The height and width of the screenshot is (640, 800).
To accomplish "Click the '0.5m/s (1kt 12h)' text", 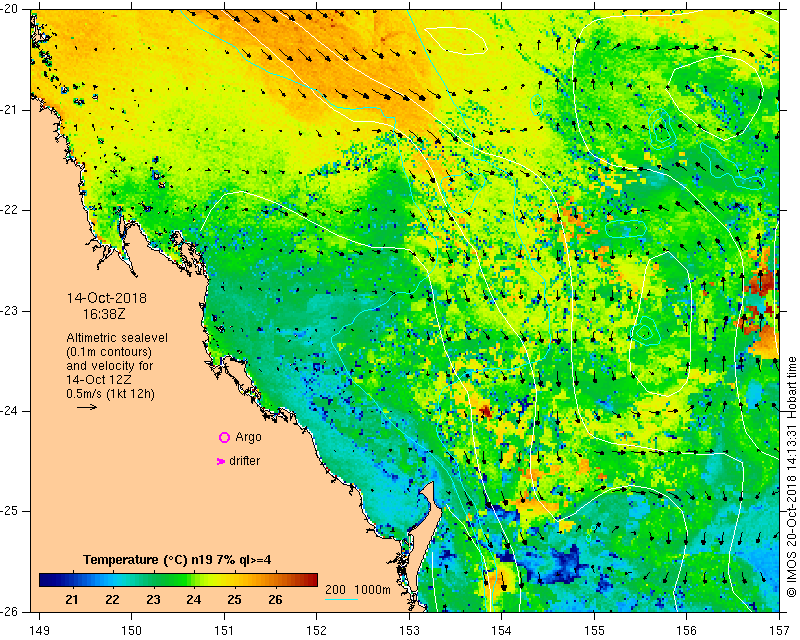I will pos(110,394).
